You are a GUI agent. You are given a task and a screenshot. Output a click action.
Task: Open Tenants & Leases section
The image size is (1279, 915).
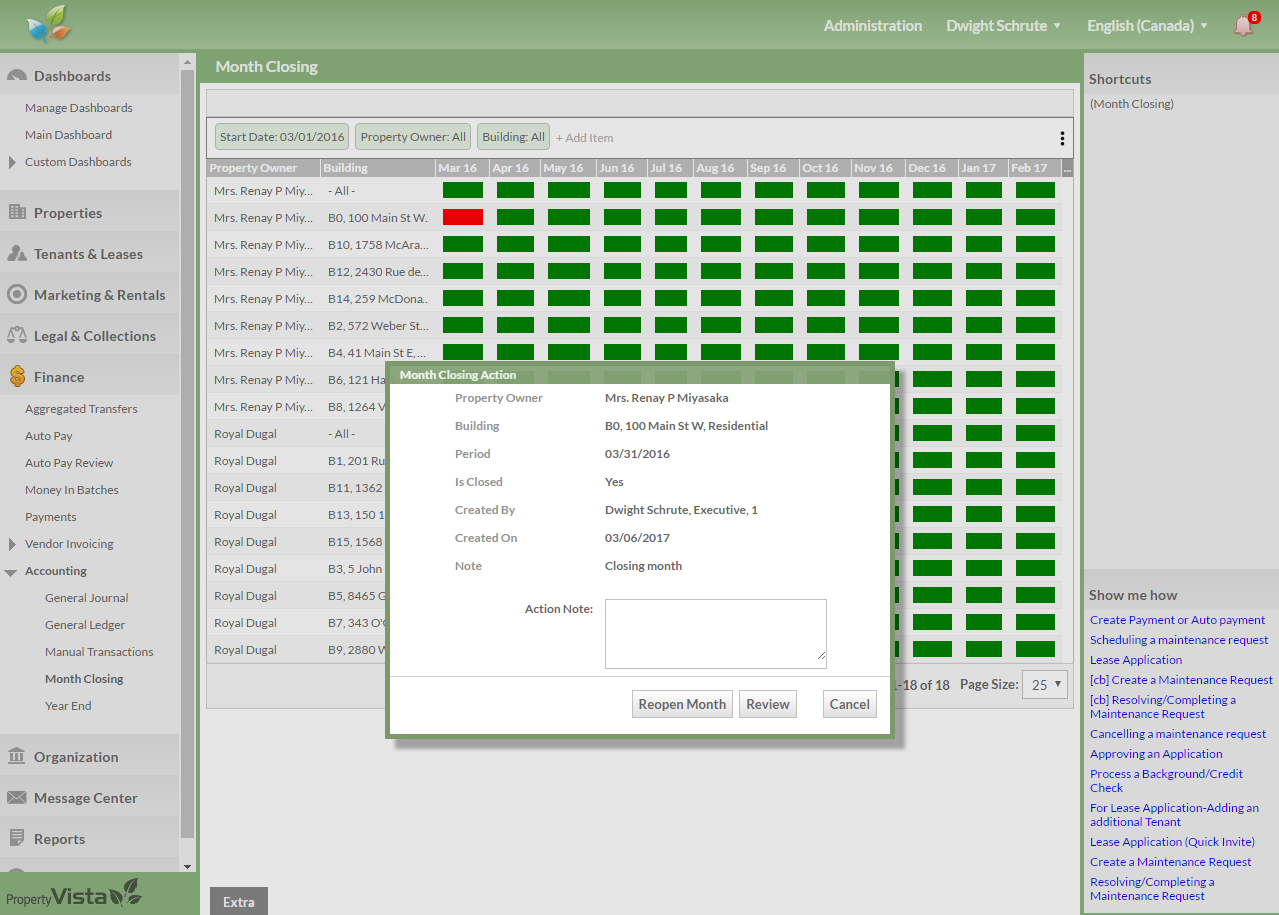(88, 254)
